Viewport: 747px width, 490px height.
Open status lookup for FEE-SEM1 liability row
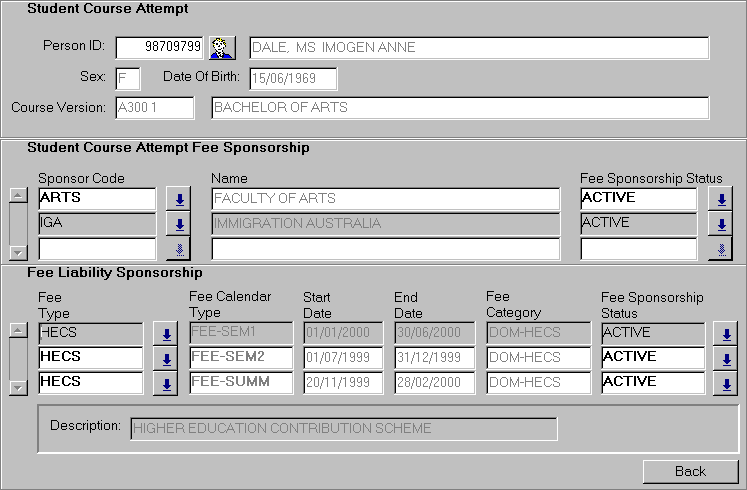(725, 334)
